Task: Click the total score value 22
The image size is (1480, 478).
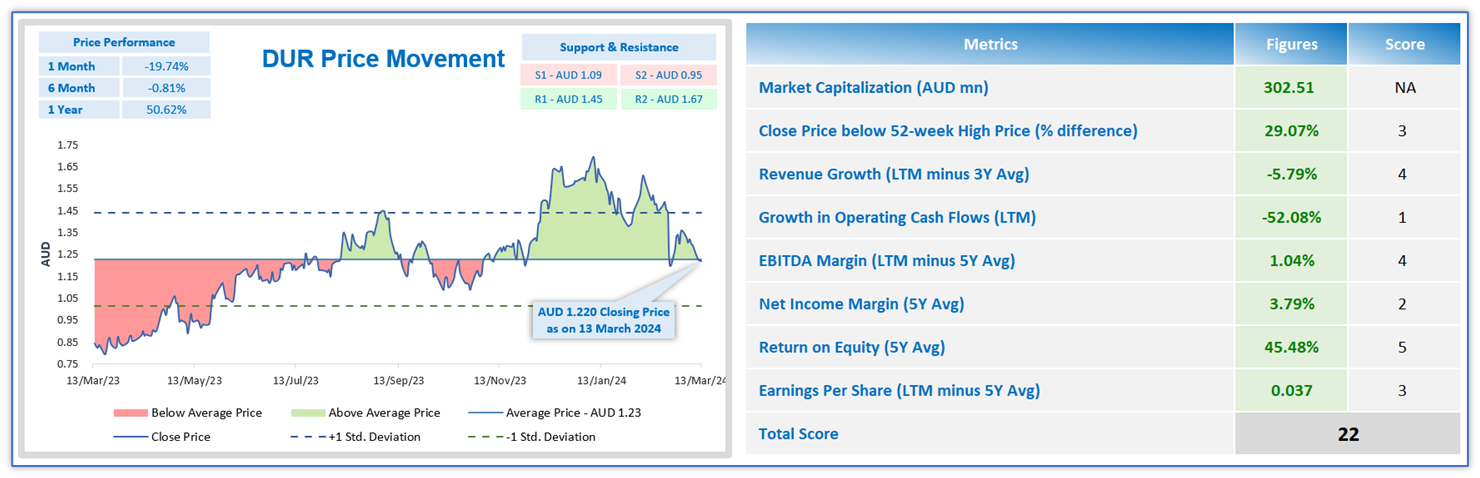Action: tap(1348, 434)
